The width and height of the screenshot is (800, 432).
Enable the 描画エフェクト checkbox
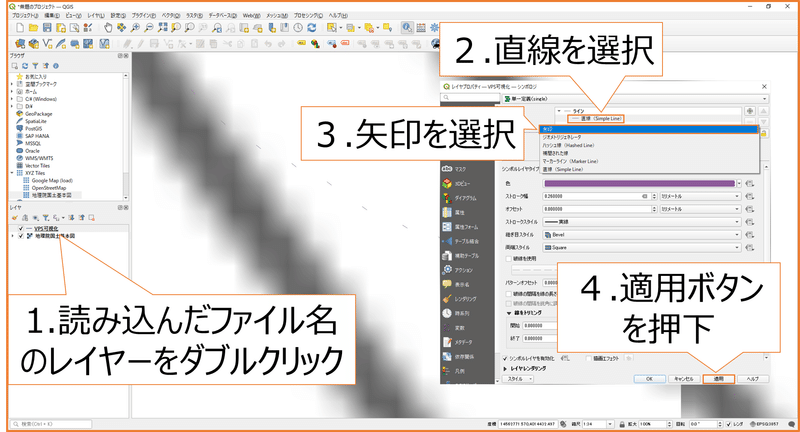[x=588, y=359]
